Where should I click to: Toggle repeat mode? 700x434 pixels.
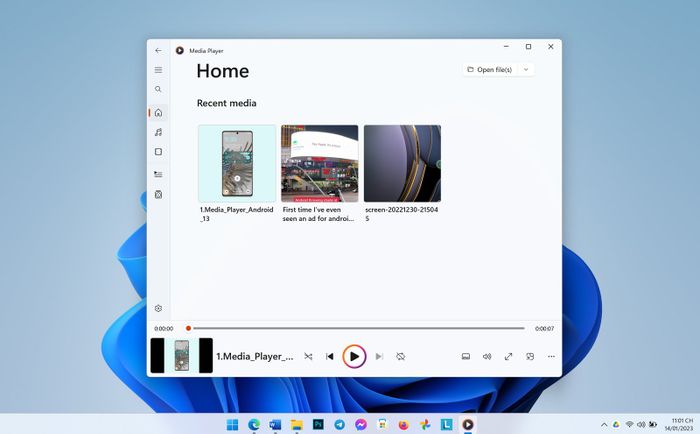click(400, 356)
